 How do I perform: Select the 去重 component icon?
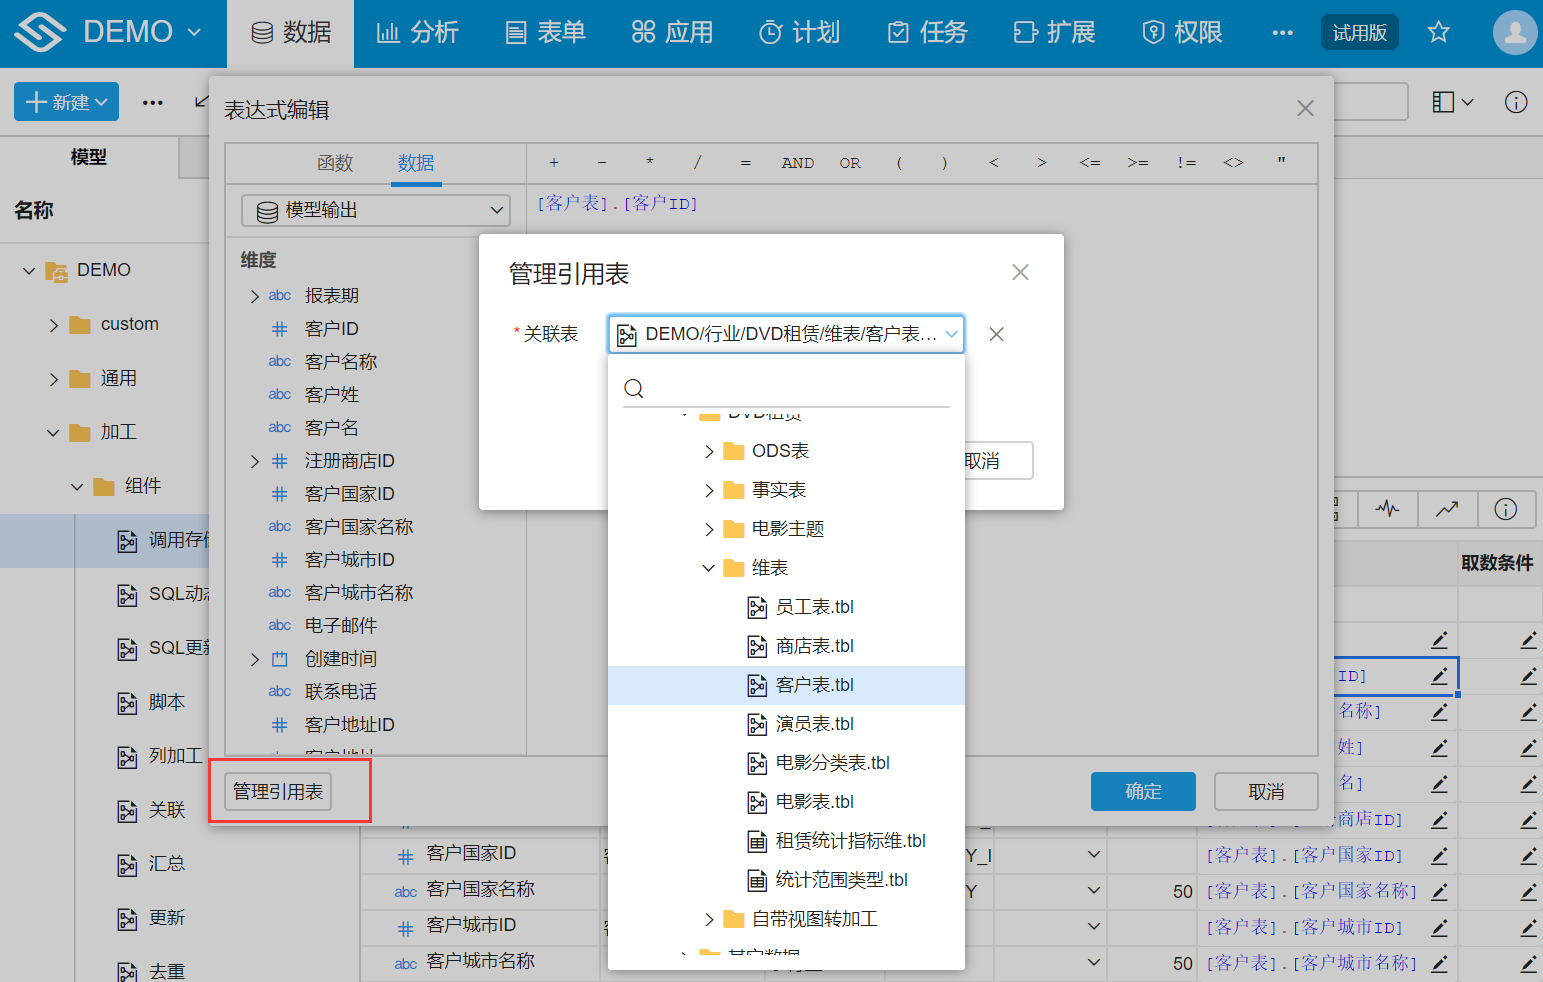128,968
